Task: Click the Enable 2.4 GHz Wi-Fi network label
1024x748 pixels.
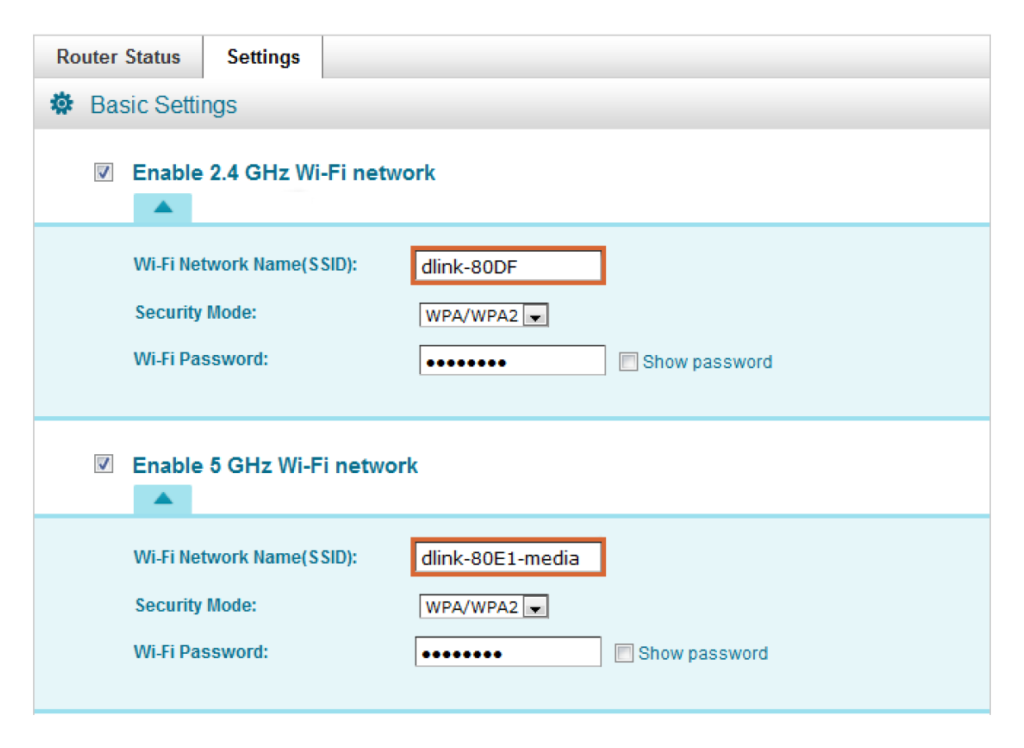Action: pos(283,172)
